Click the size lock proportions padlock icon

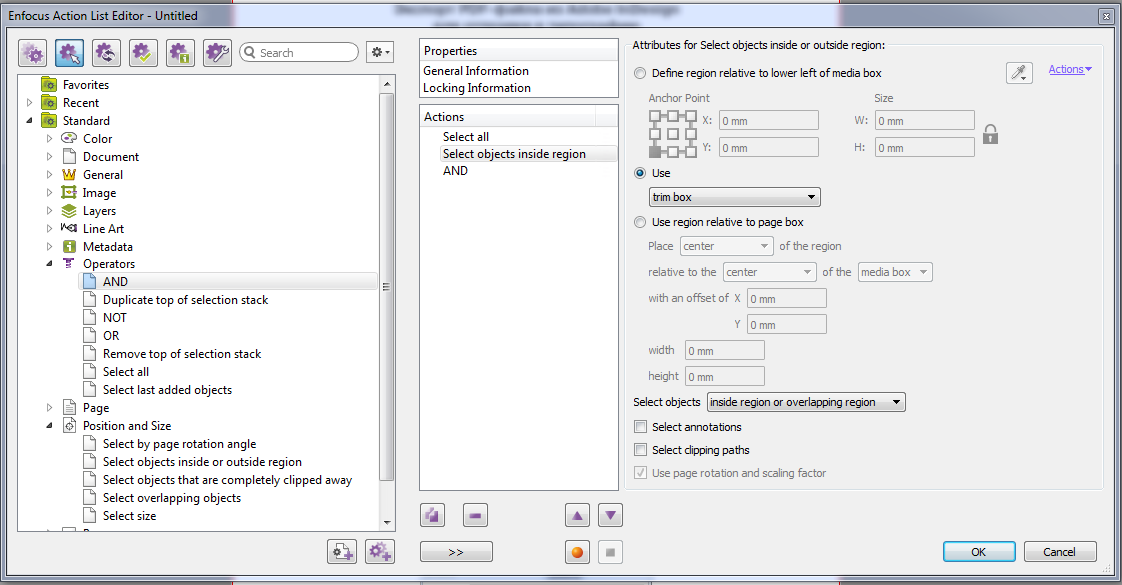tap(990, 134)
